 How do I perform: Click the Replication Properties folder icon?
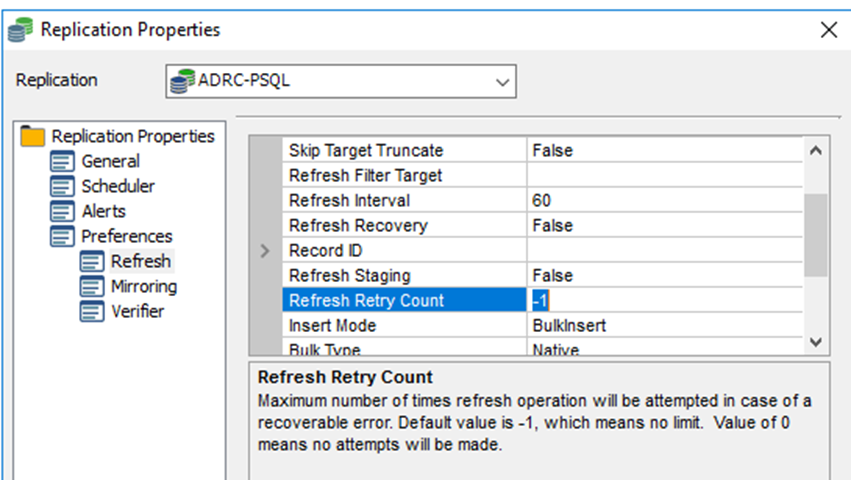[x=33, y=136]
